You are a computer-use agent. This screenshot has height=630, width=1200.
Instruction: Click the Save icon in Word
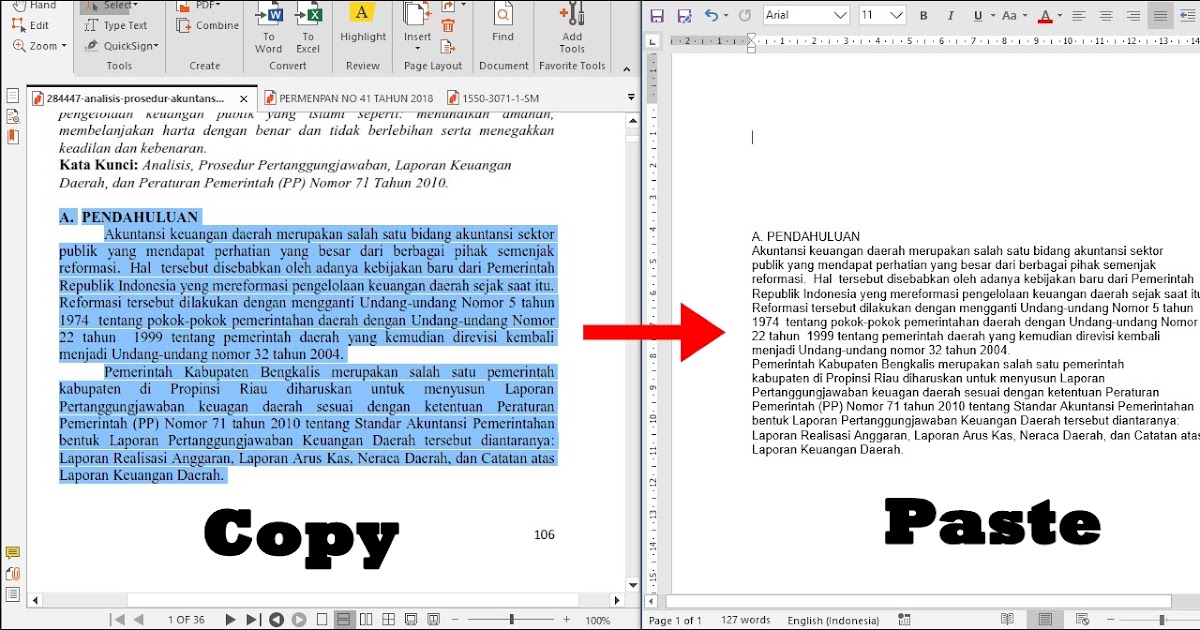pyautogui.click(x=657, y=14)
